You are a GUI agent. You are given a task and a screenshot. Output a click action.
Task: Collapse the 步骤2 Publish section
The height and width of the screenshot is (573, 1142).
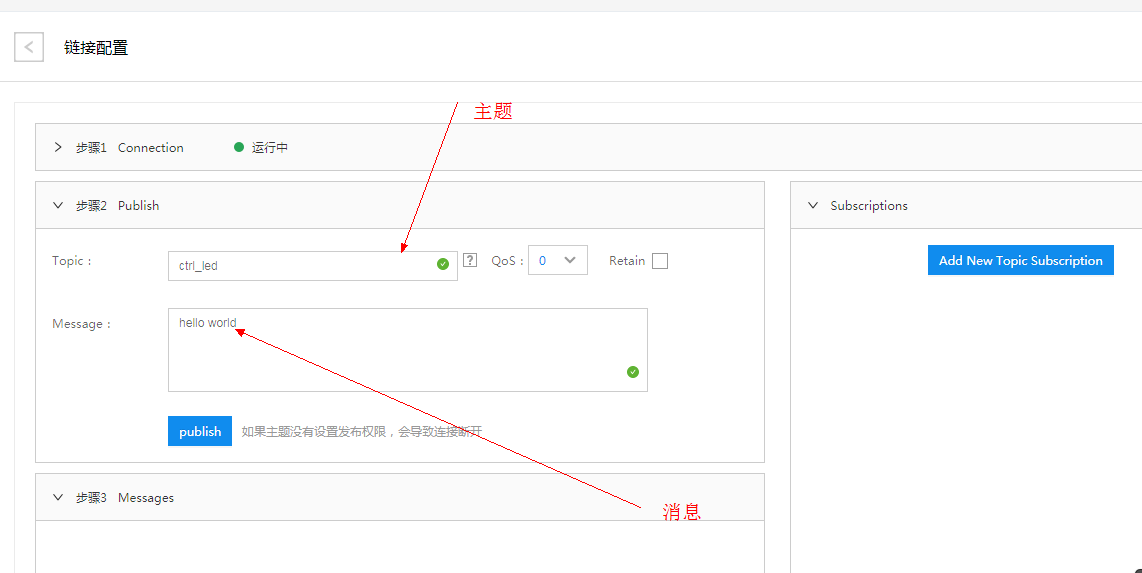pyautogui.click(x=58, y=205)
